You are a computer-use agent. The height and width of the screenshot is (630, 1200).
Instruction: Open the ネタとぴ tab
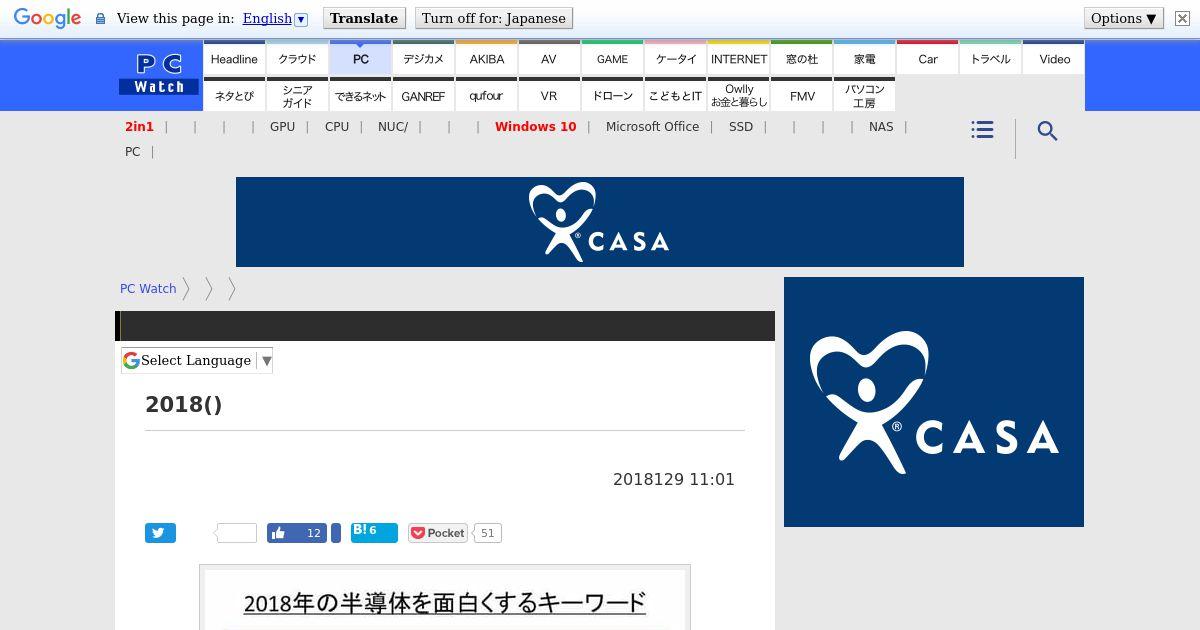pyautogui.click(x=234, y=95)
